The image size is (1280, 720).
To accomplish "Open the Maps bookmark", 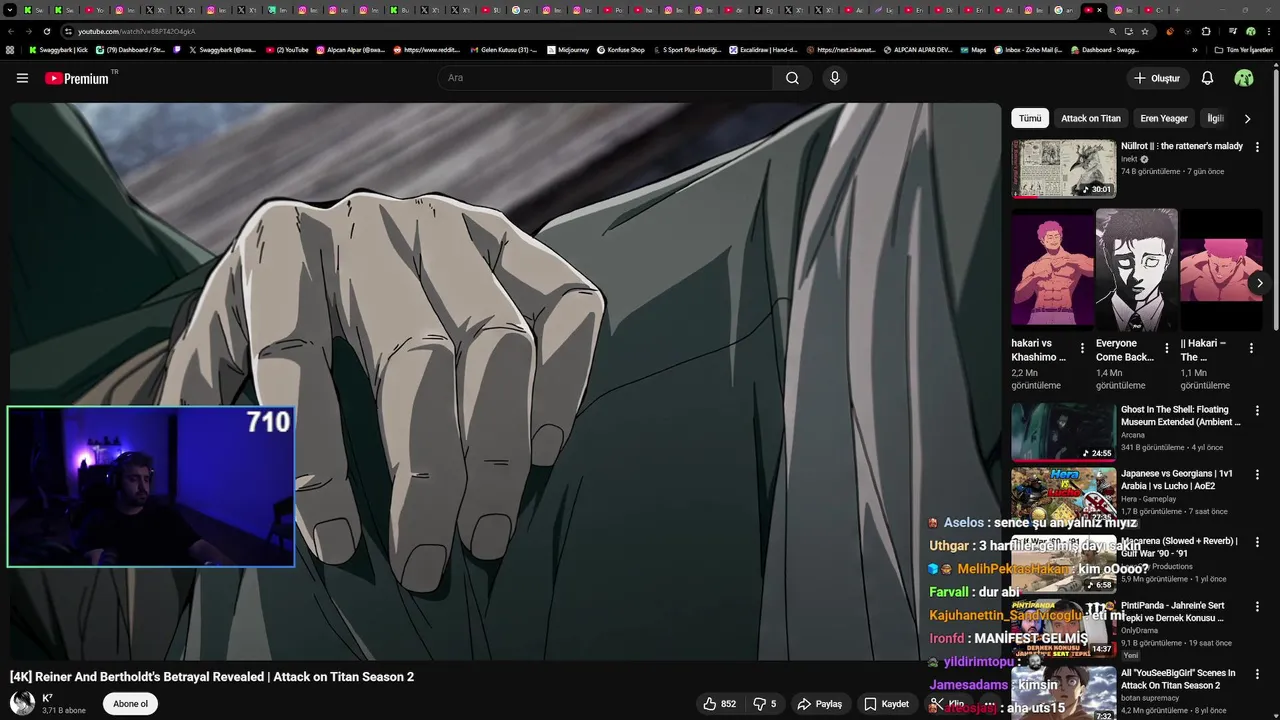I will pos(972,49).
